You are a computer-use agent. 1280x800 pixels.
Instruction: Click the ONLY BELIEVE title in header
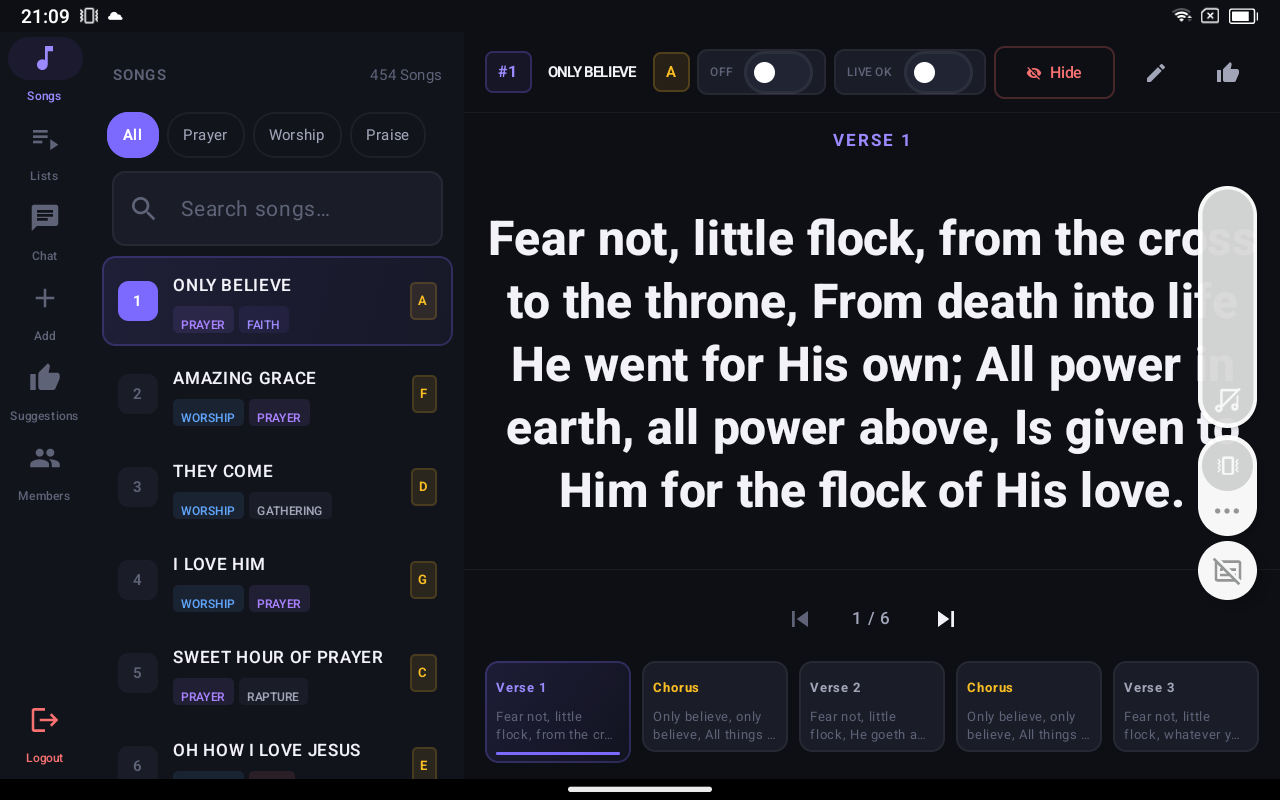click(592, 72)
